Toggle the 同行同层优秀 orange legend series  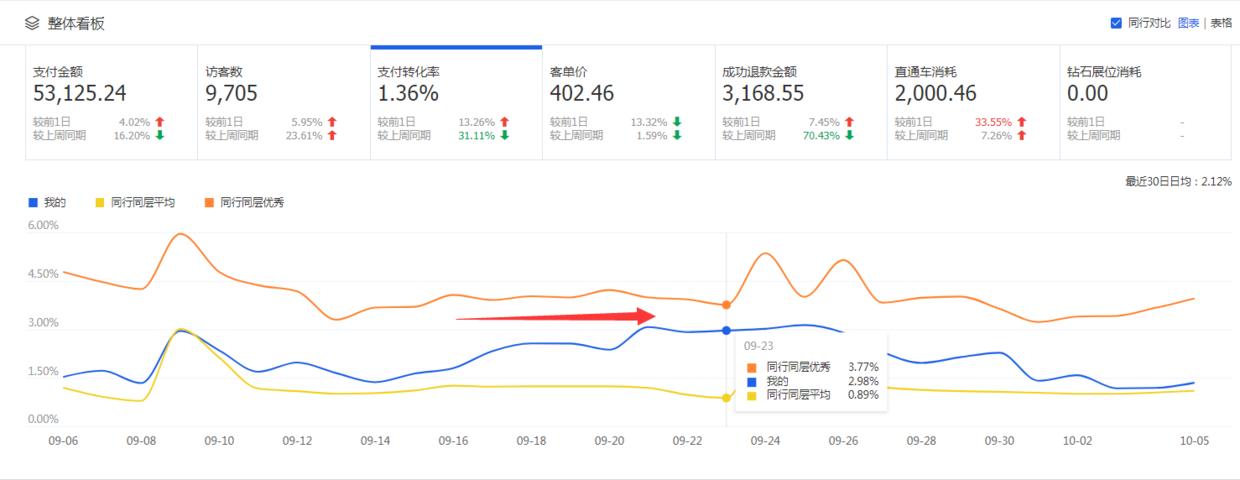coord(245,202)
